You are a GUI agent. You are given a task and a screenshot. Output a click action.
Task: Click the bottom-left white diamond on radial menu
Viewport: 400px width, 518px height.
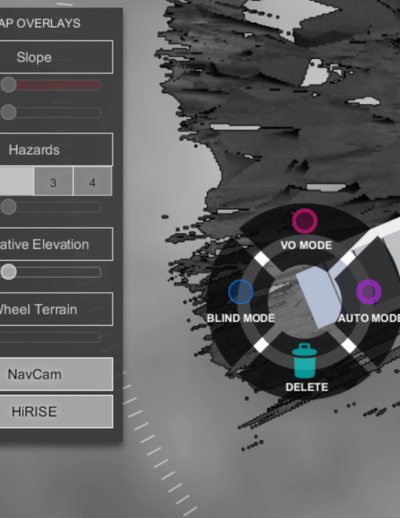(x=262, y=345)
